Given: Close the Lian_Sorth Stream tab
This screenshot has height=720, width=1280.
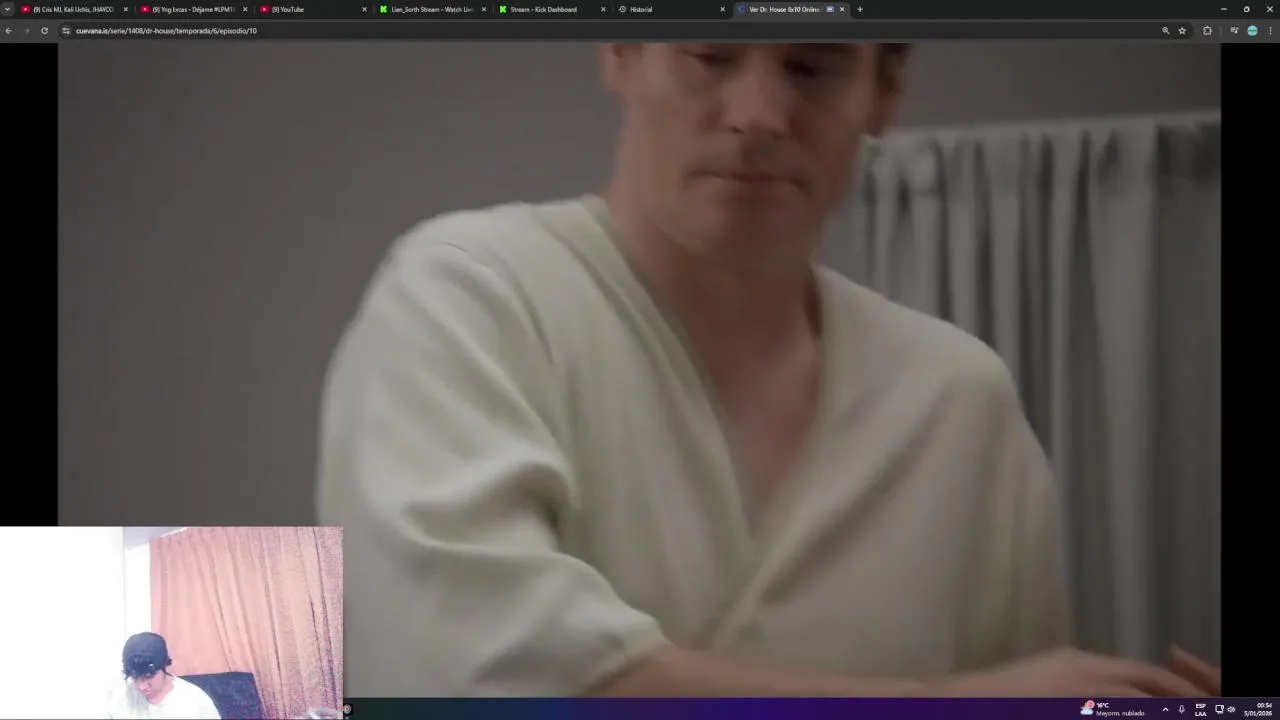Looking at the screenshot, I should (x=484, y=9).
